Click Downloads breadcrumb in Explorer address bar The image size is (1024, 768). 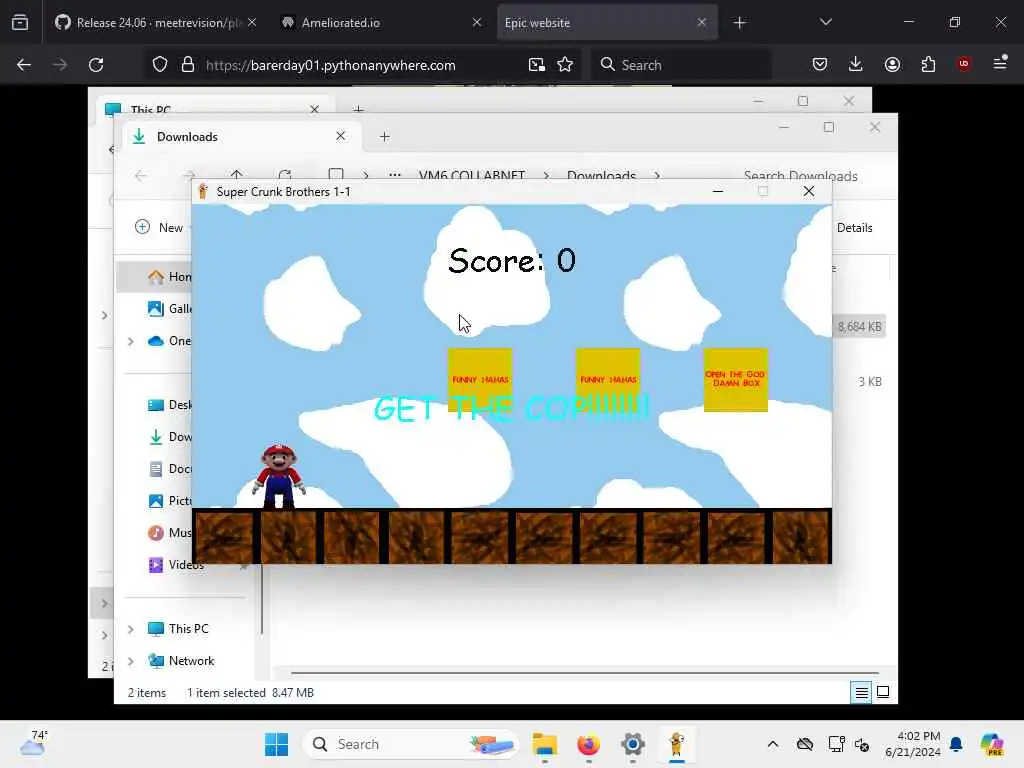tap(601, 175)
